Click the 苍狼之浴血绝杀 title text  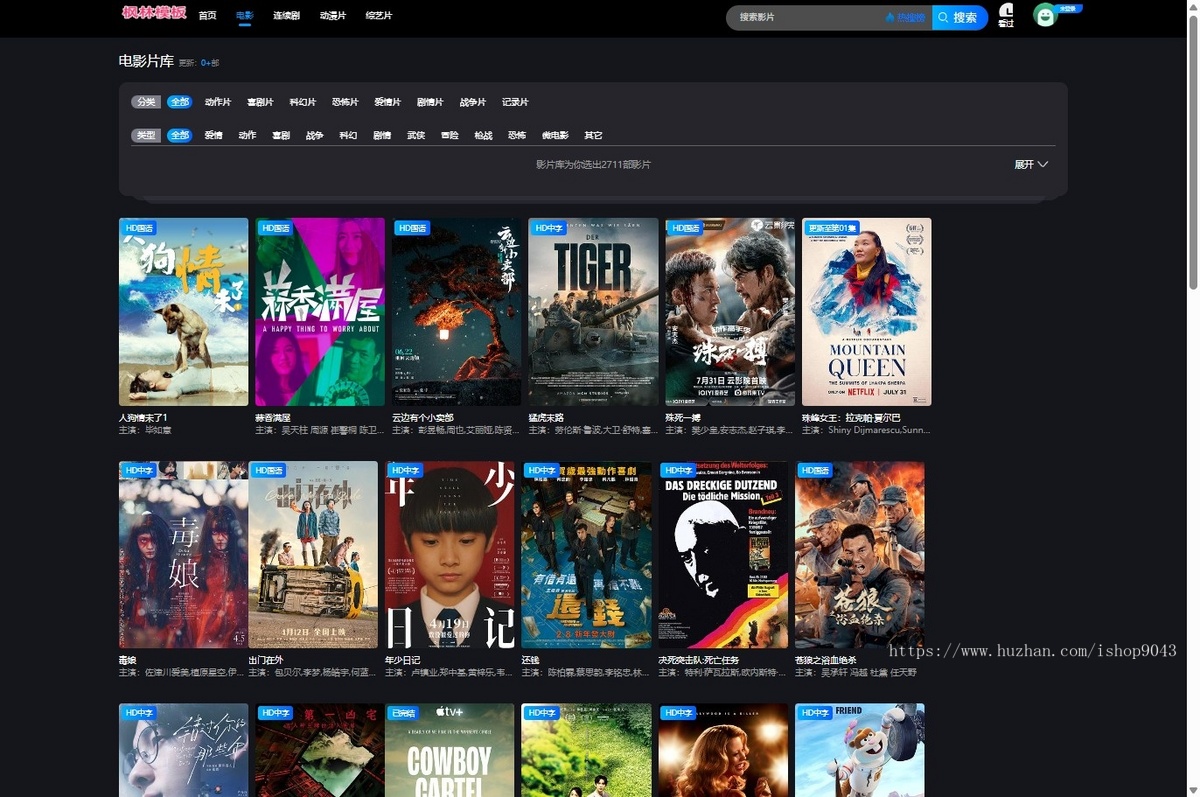(x=826, y=660)
